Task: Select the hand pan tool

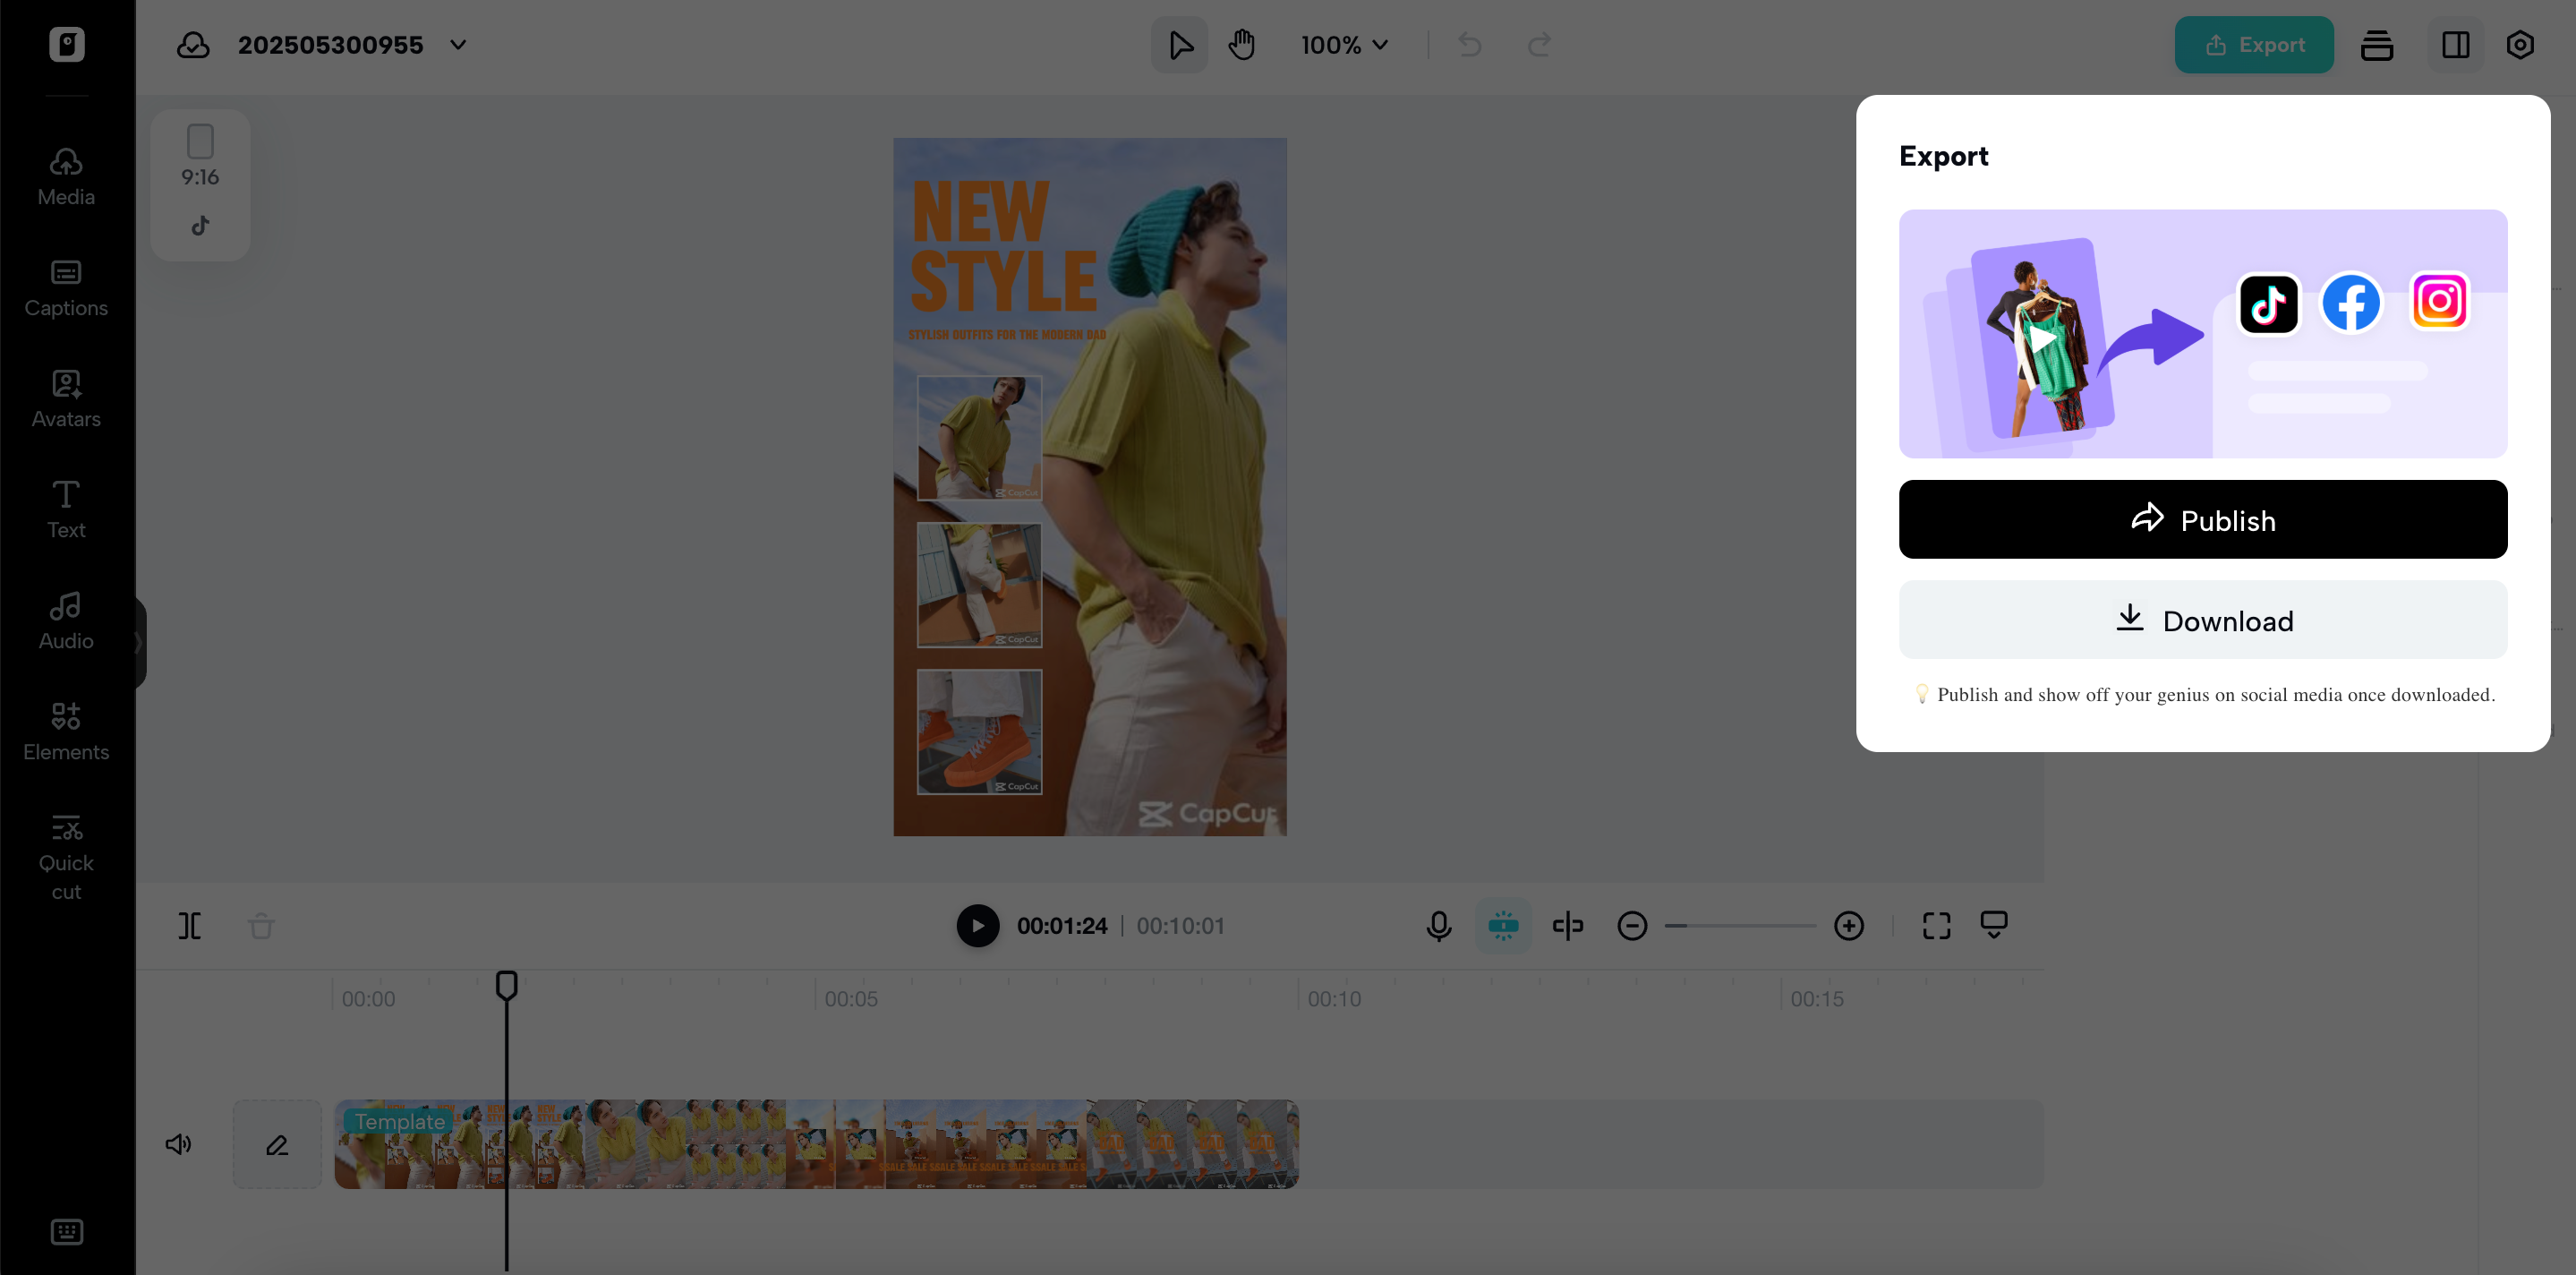Action: [x=1242, y=45]
